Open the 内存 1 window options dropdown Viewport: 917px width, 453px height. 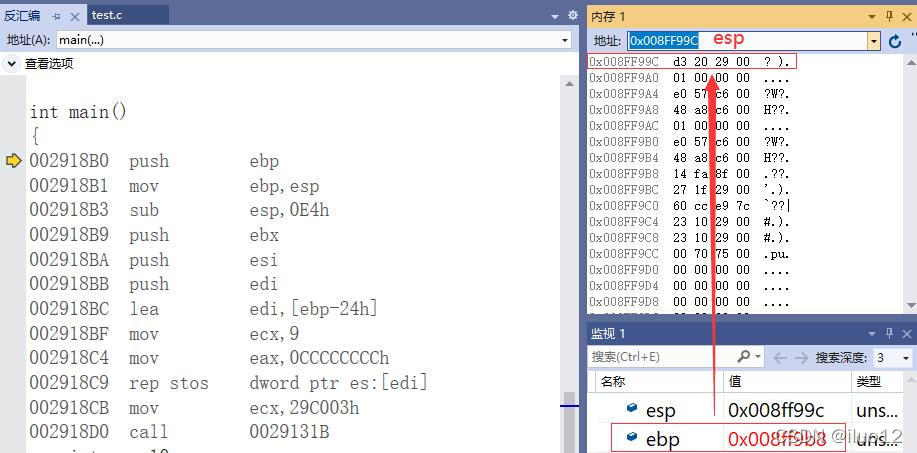click(872, 17)
